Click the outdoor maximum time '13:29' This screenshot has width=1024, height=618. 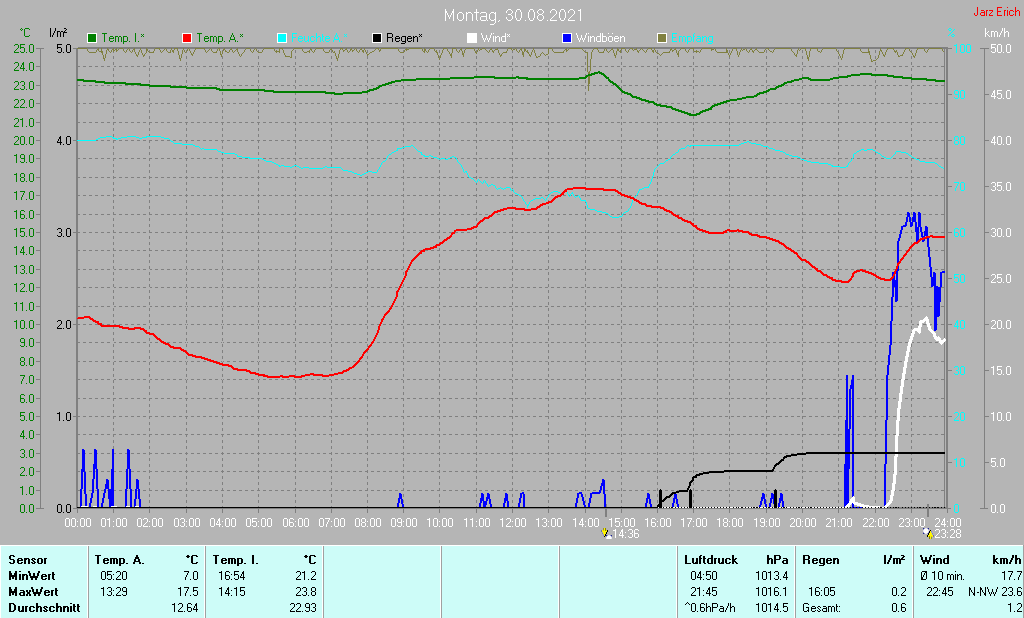[x=113, y=592]
